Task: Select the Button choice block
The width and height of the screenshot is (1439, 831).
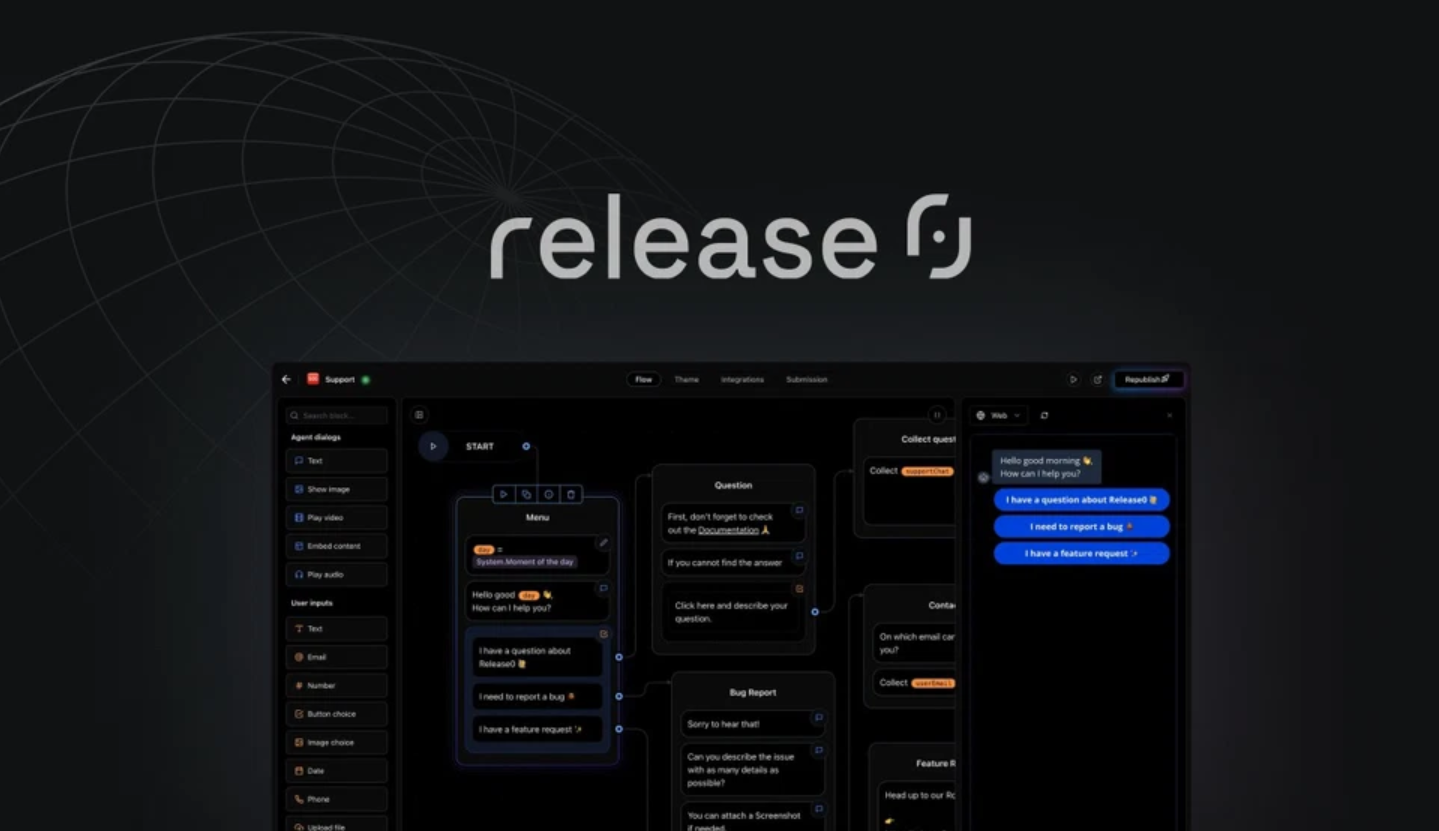Action: coord(337,714)
